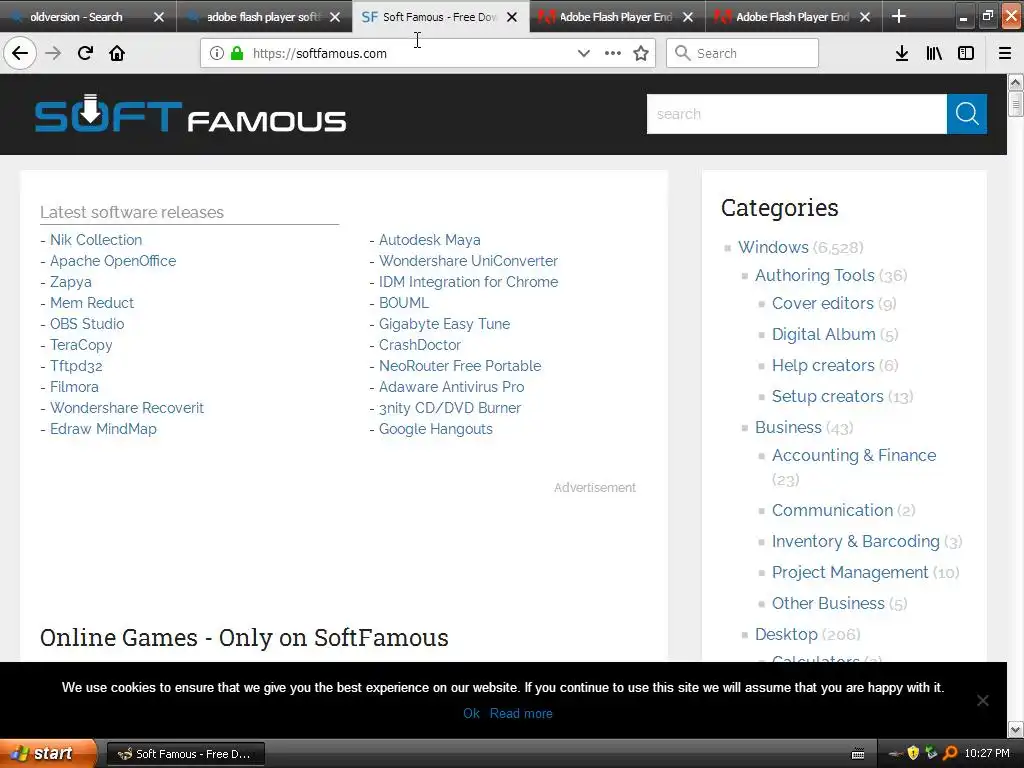Click the green secure padlock icon
This screenshot has height=768, width=1024.
[237, 53]
